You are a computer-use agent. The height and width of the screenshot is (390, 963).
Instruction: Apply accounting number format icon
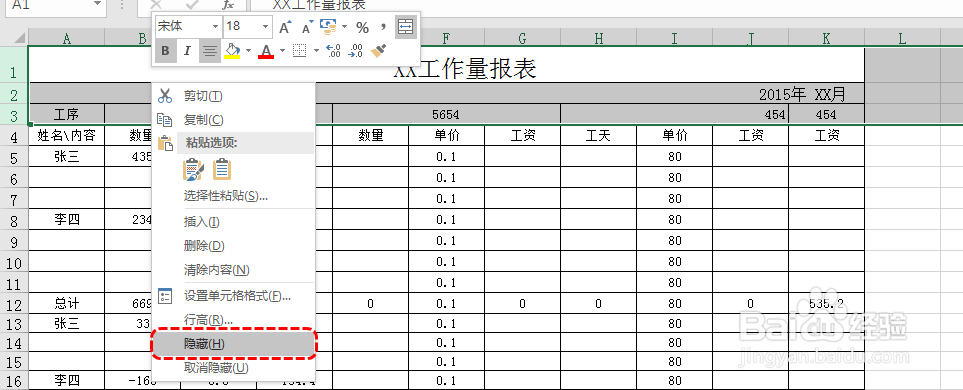click(328, 26)
